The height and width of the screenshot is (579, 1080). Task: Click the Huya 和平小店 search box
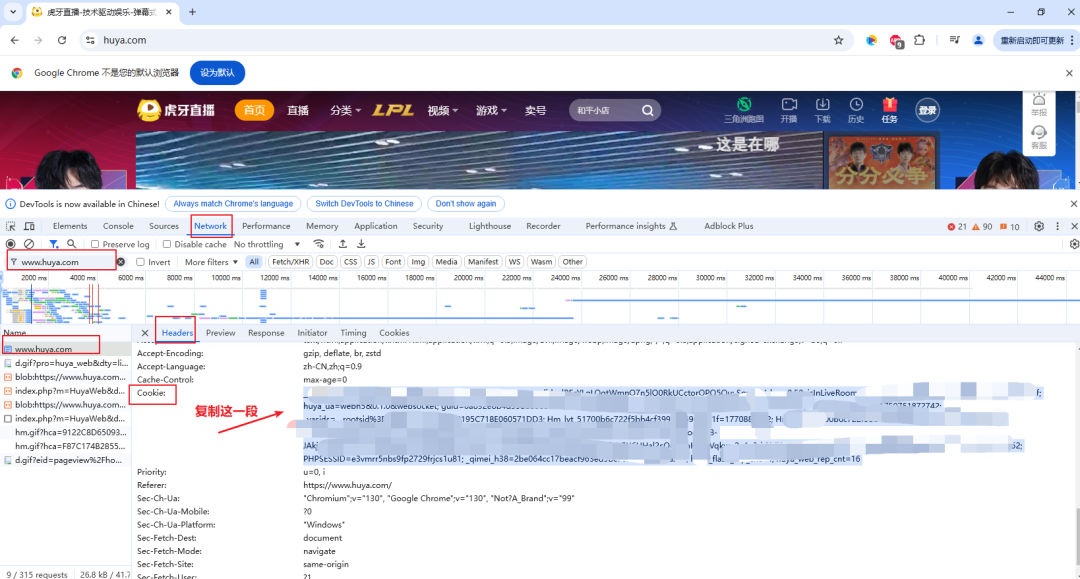click(x=606, y=110)
